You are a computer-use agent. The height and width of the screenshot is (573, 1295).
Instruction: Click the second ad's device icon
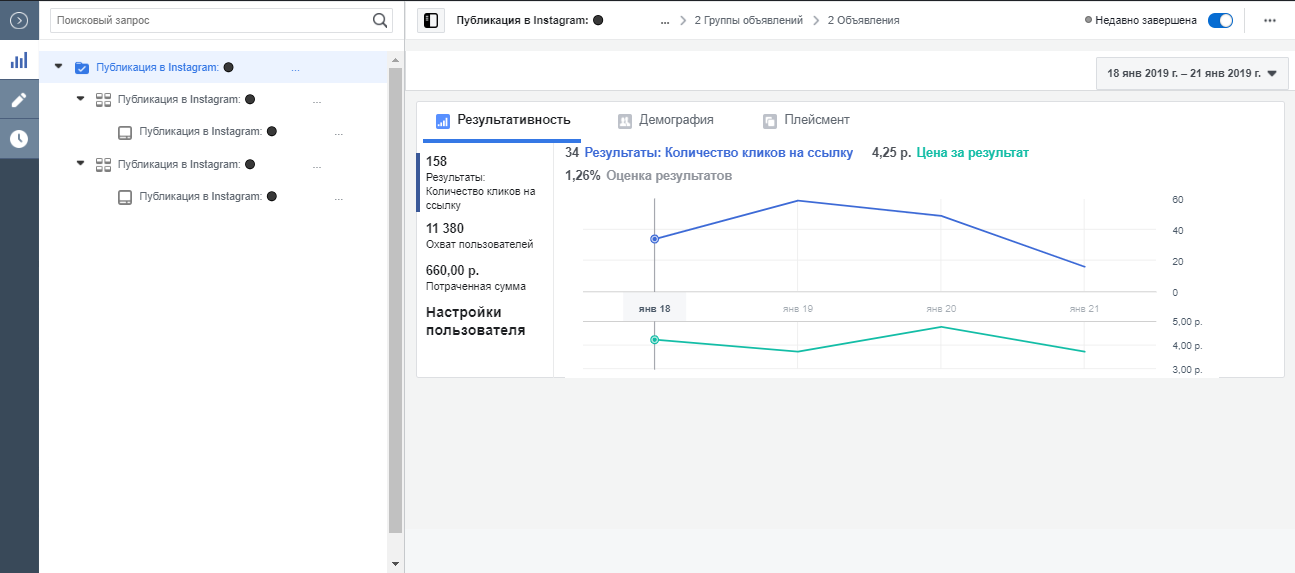[x=125, y=197]
